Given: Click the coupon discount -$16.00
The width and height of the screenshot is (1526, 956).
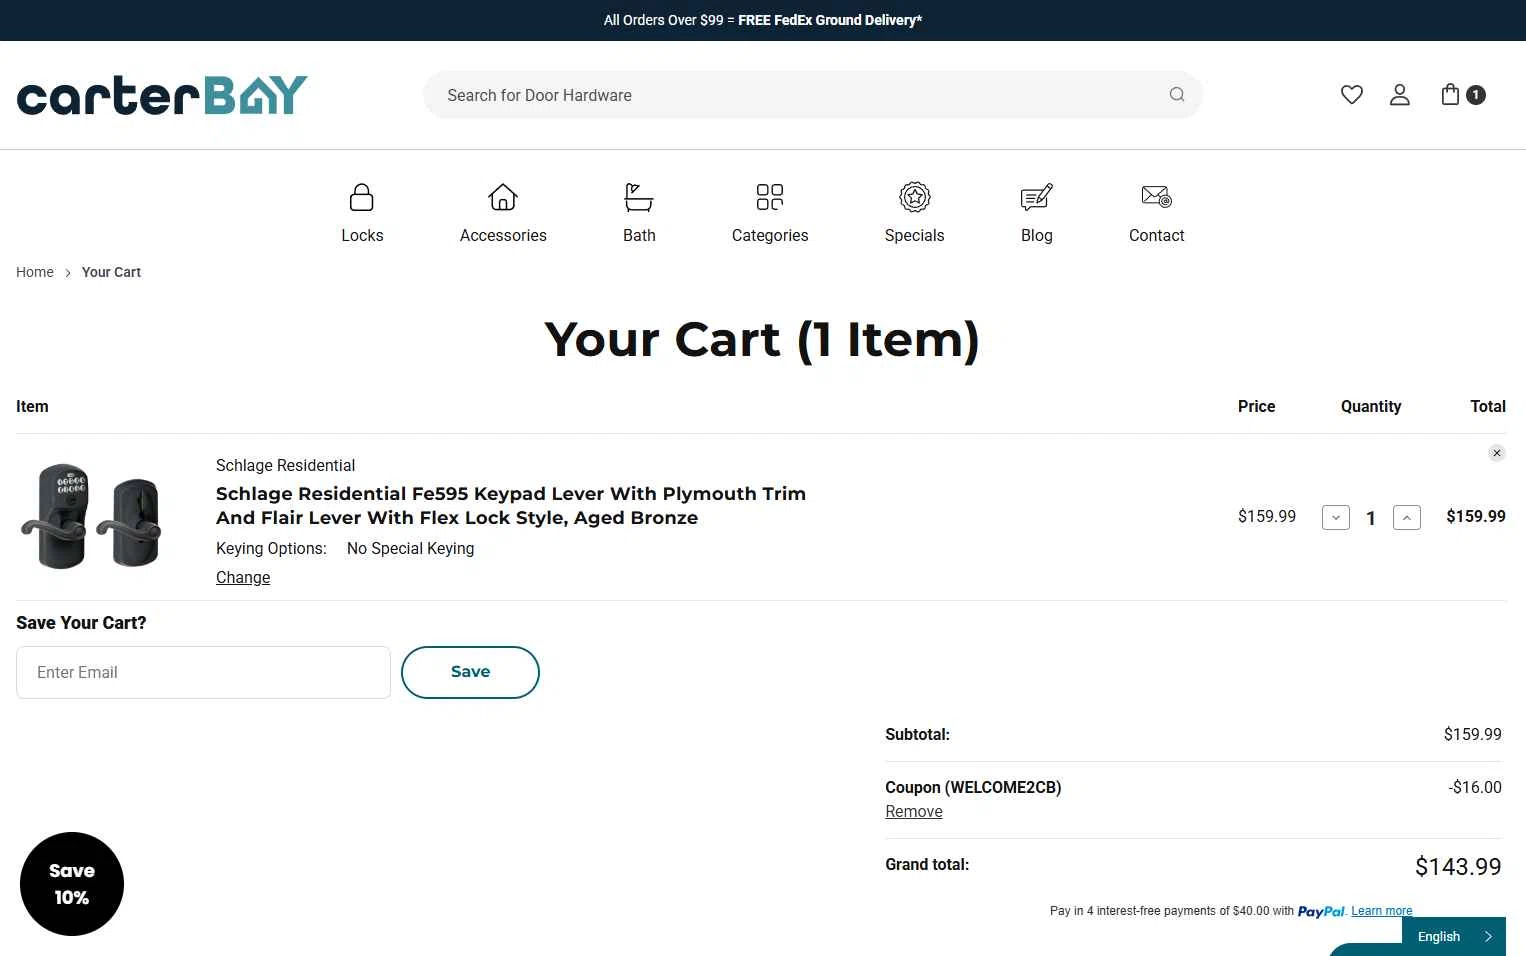Looking at the screenshot, I should tap(1475, 787).
